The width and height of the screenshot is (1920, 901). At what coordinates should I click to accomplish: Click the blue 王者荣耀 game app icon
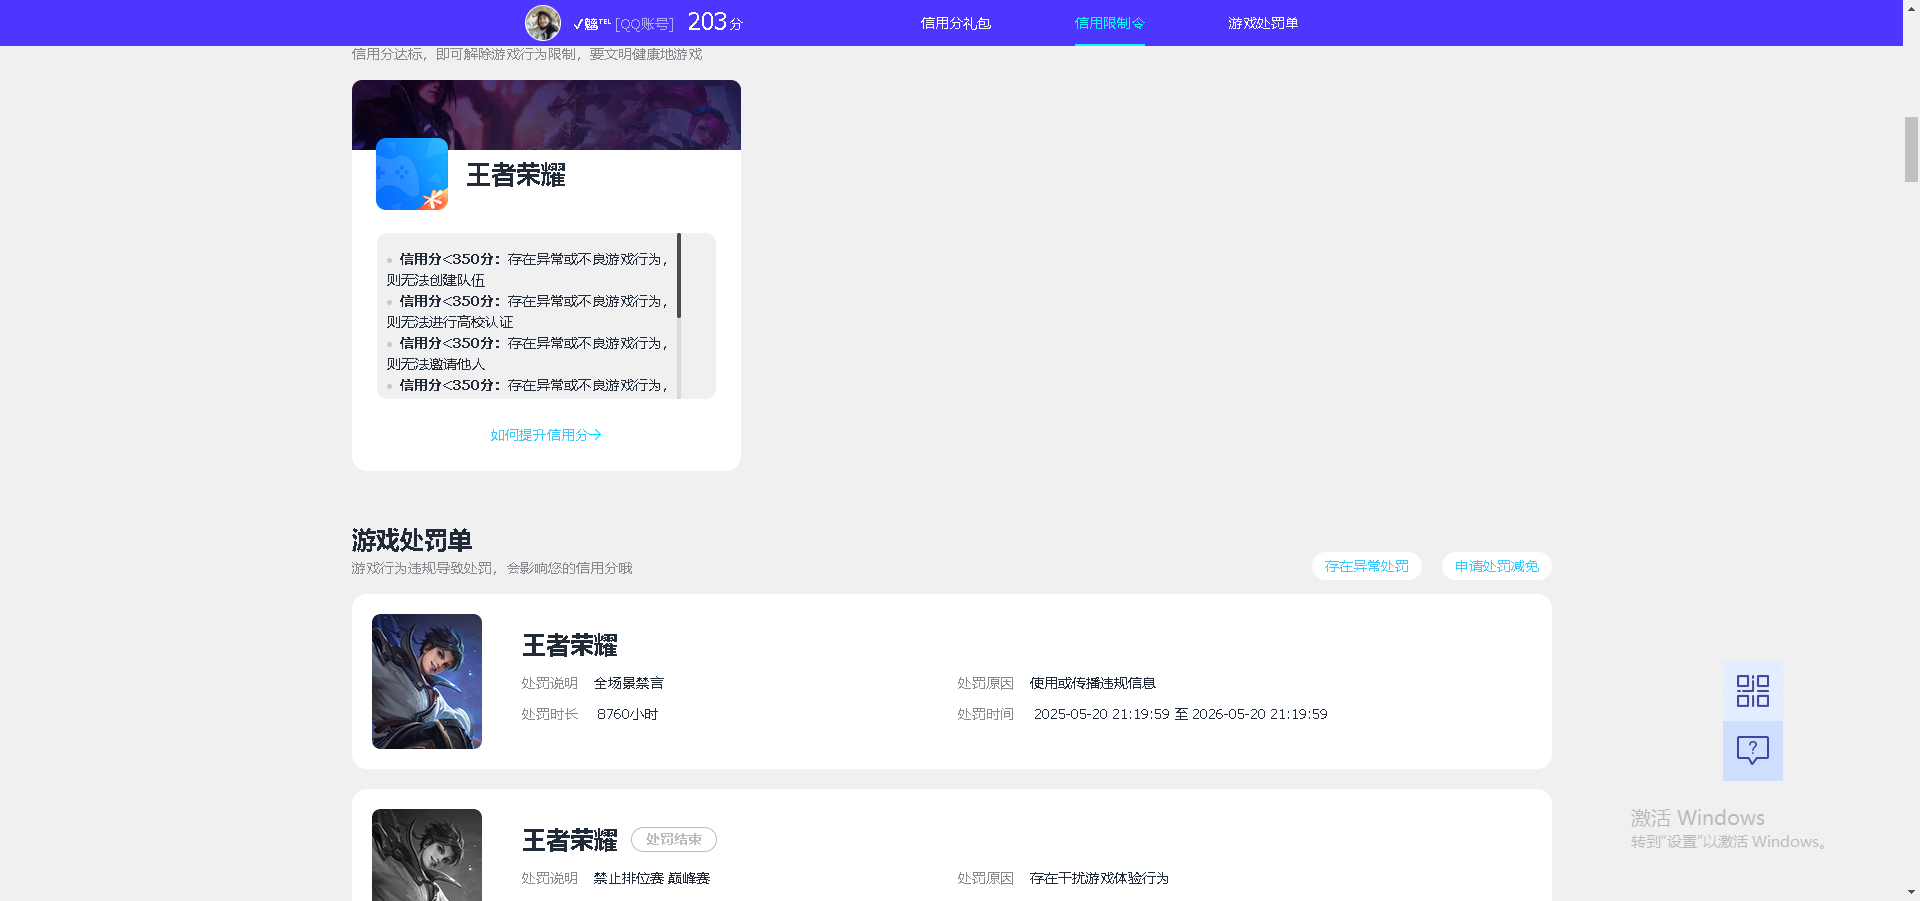point(410,173)
